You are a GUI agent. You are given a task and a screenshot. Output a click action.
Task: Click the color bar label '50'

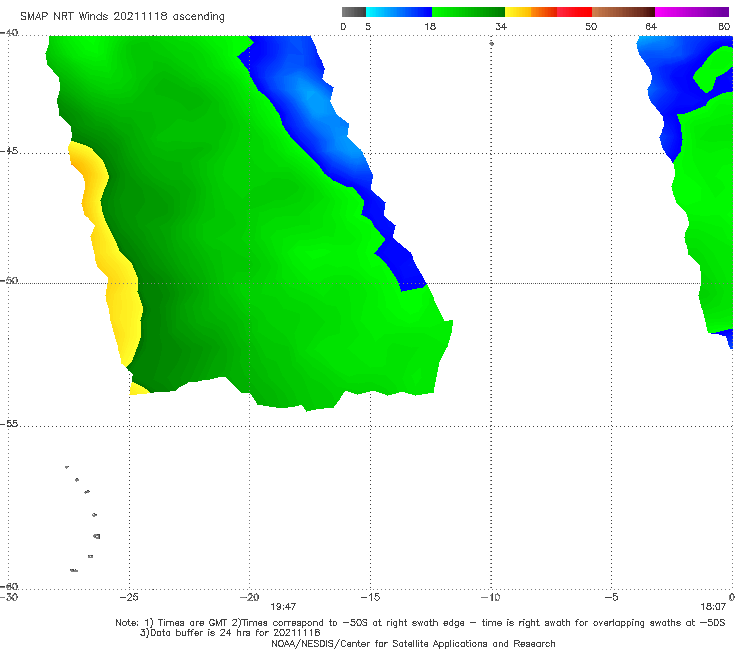[x=591, y=27]
